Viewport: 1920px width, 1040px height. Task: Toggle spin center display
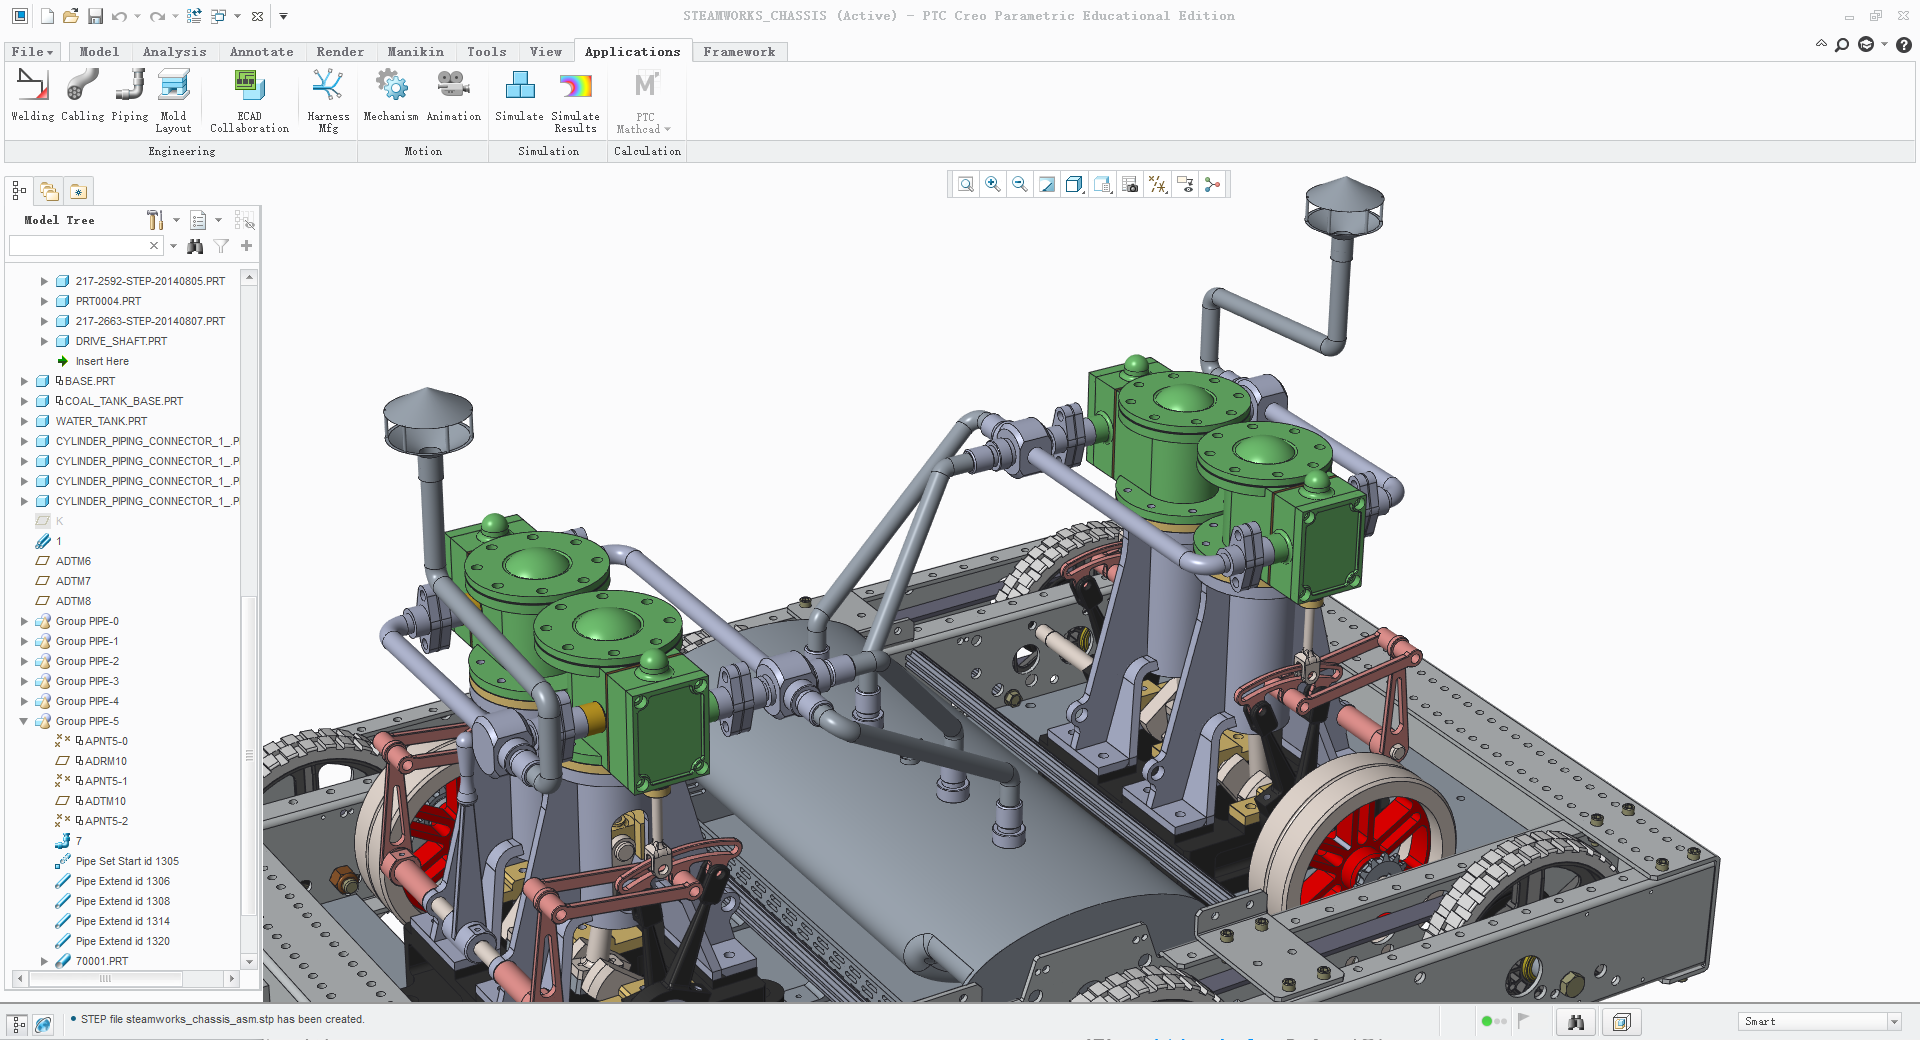(1213, 184)
